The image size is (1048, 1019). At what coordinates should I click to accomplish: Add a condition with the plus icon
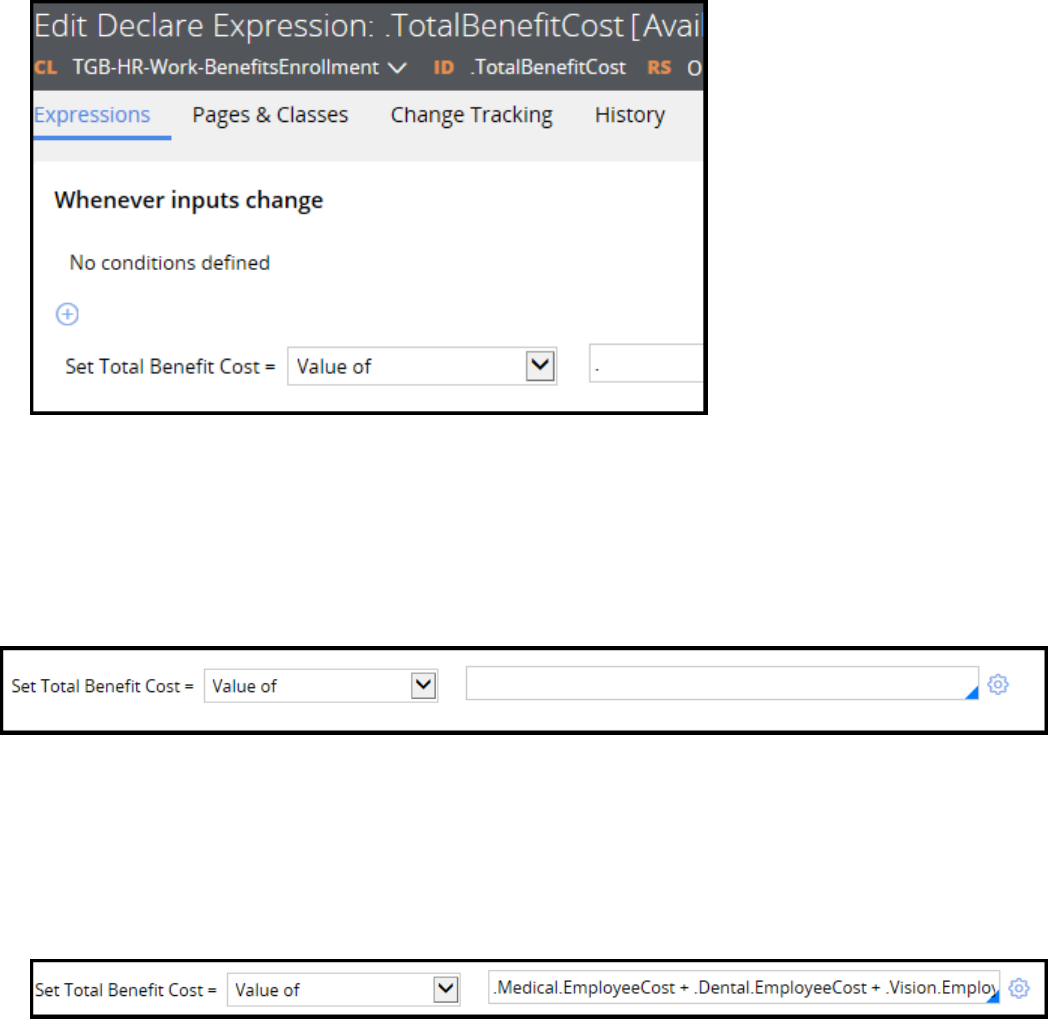pos(67,314)
